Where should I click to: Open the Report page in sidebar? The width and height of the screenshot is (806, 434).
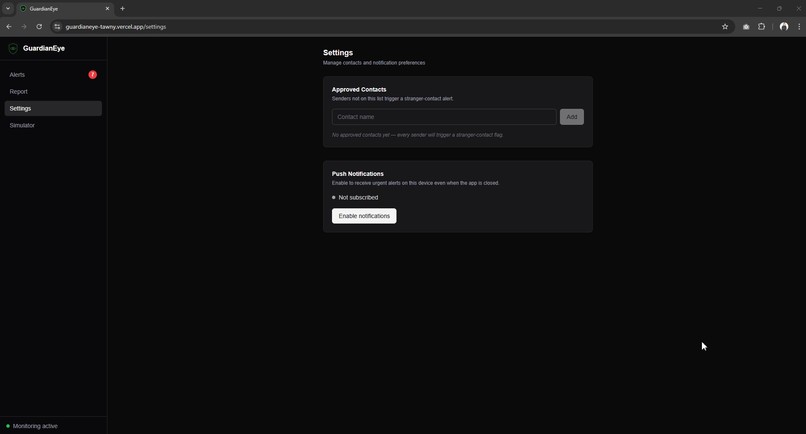(53, 92)
